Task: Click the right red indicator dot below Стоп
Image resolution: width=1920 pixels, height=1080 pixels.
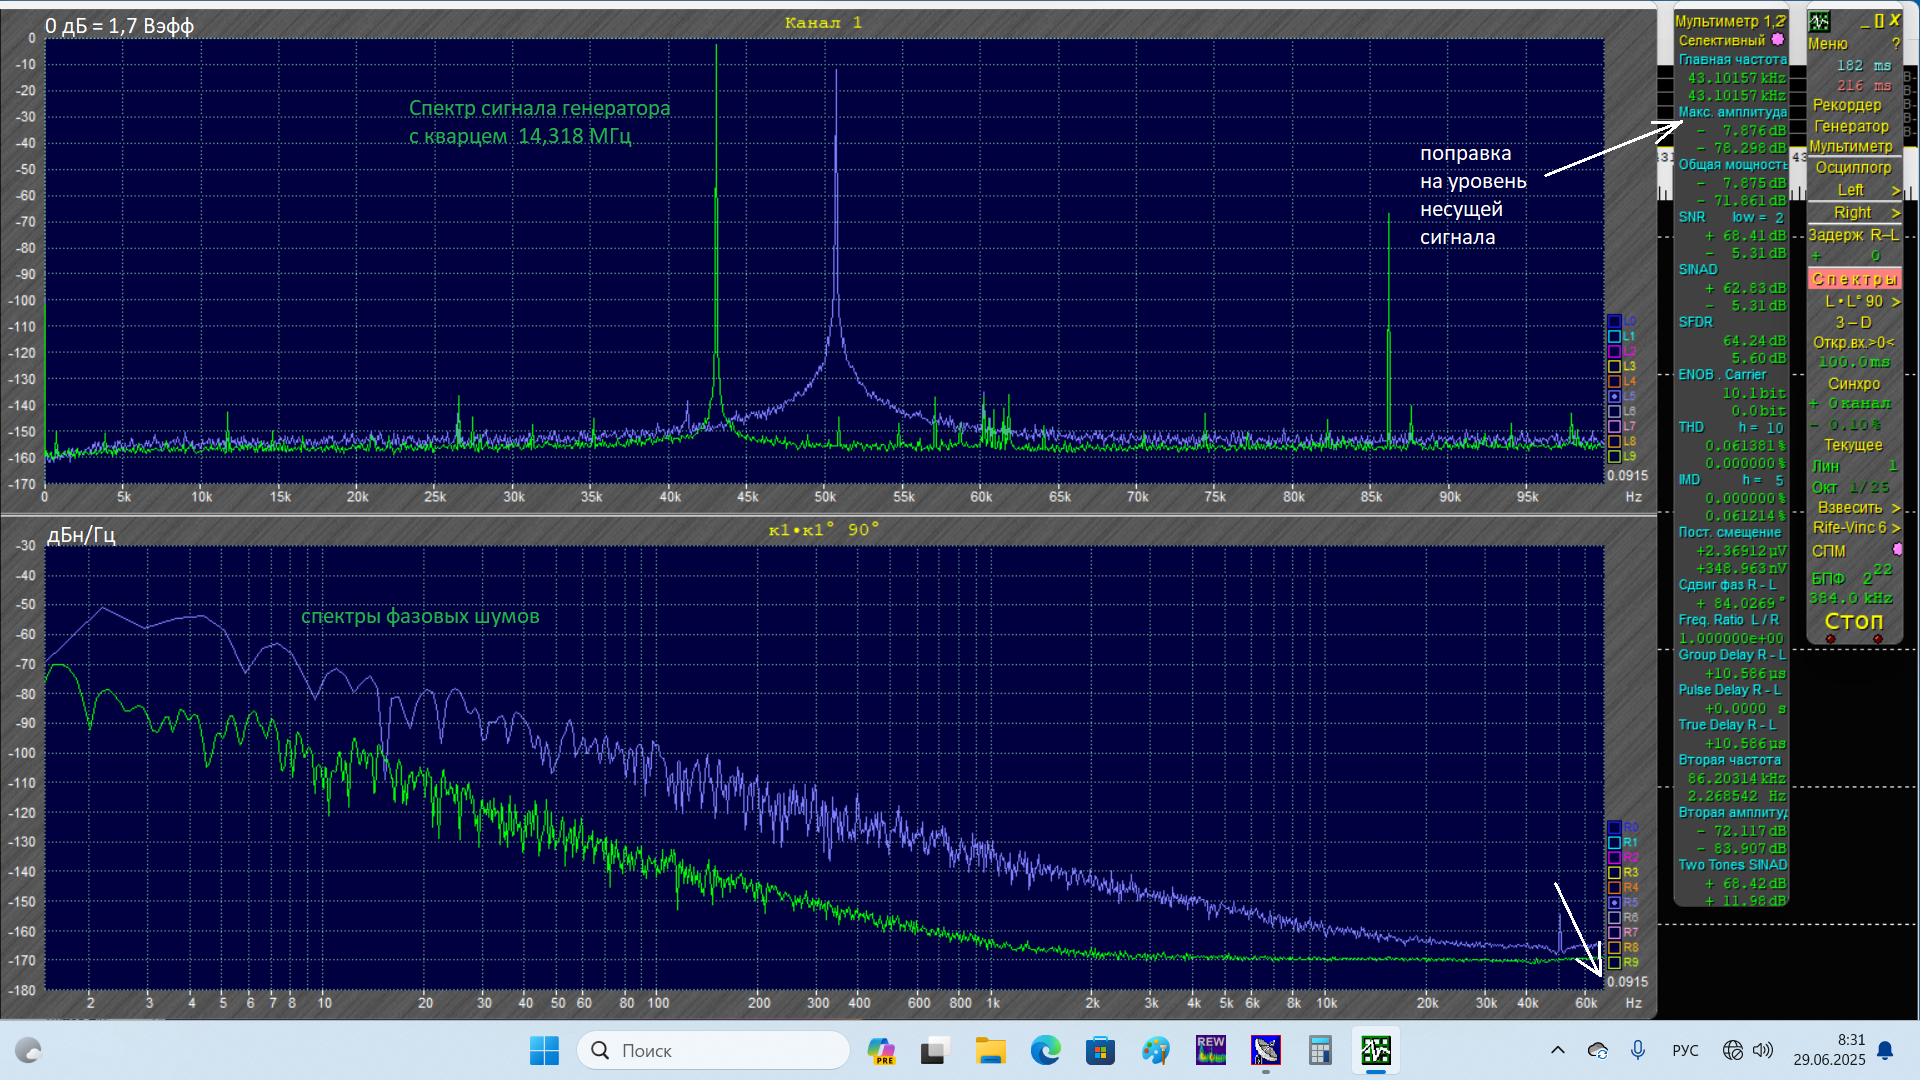Action: (1877, 639)
